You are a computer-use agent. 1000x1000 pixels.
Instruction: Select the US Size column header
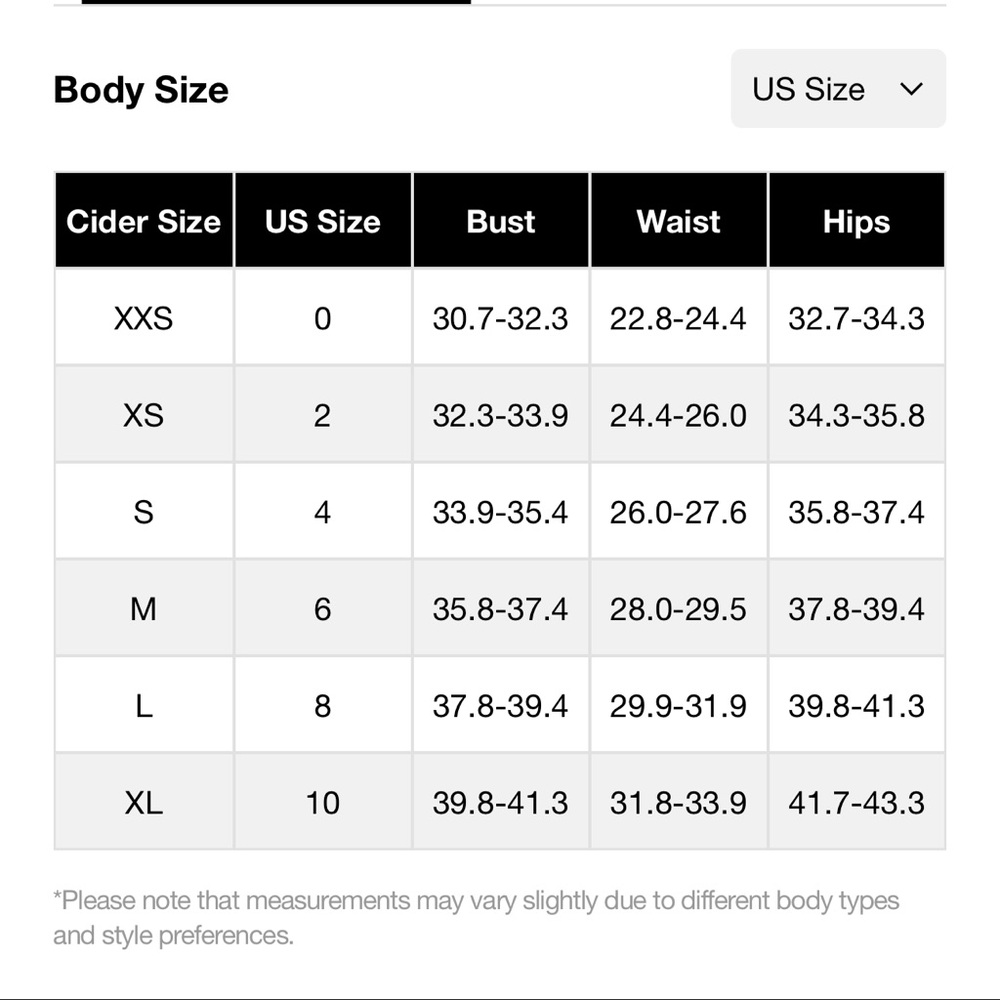322,221
